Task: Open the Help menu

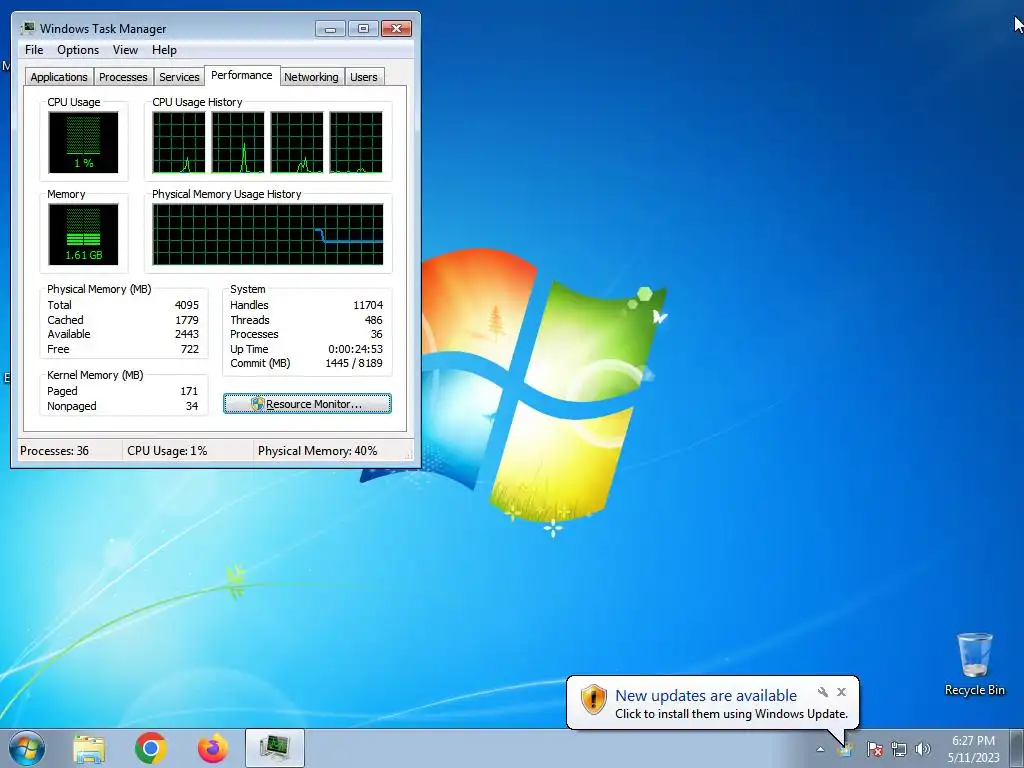Action: tap(164, 50)
